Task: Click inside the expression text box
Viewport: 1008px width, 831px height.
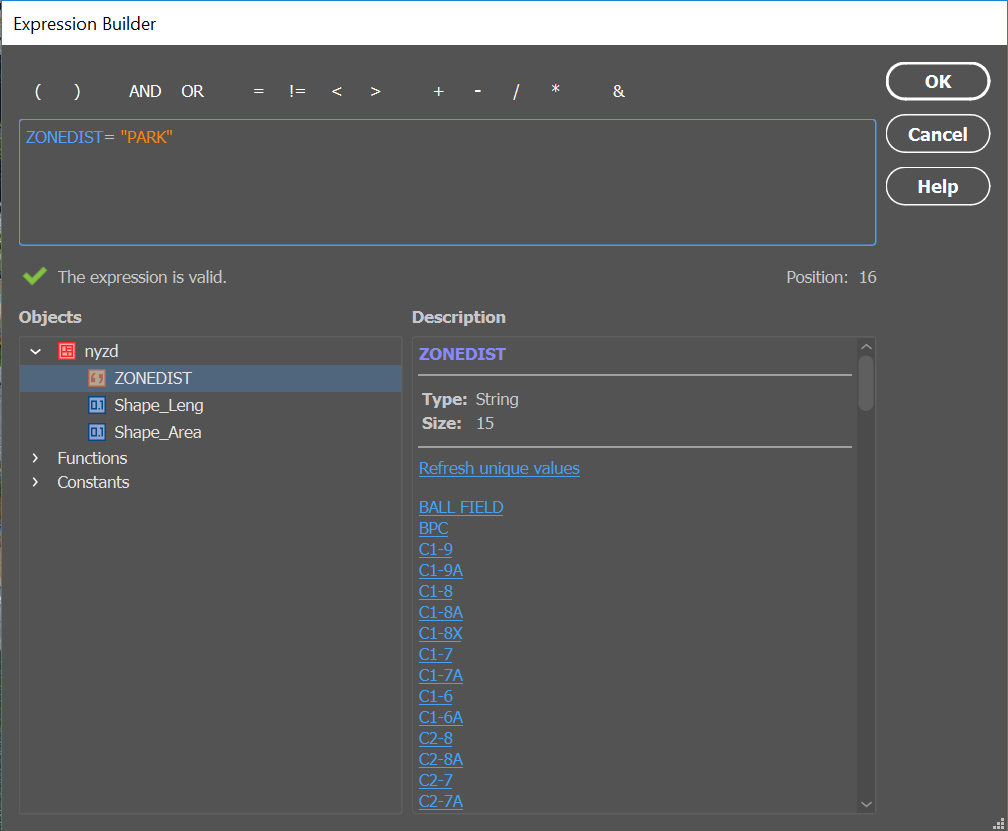Action: [x=447, y=183]
